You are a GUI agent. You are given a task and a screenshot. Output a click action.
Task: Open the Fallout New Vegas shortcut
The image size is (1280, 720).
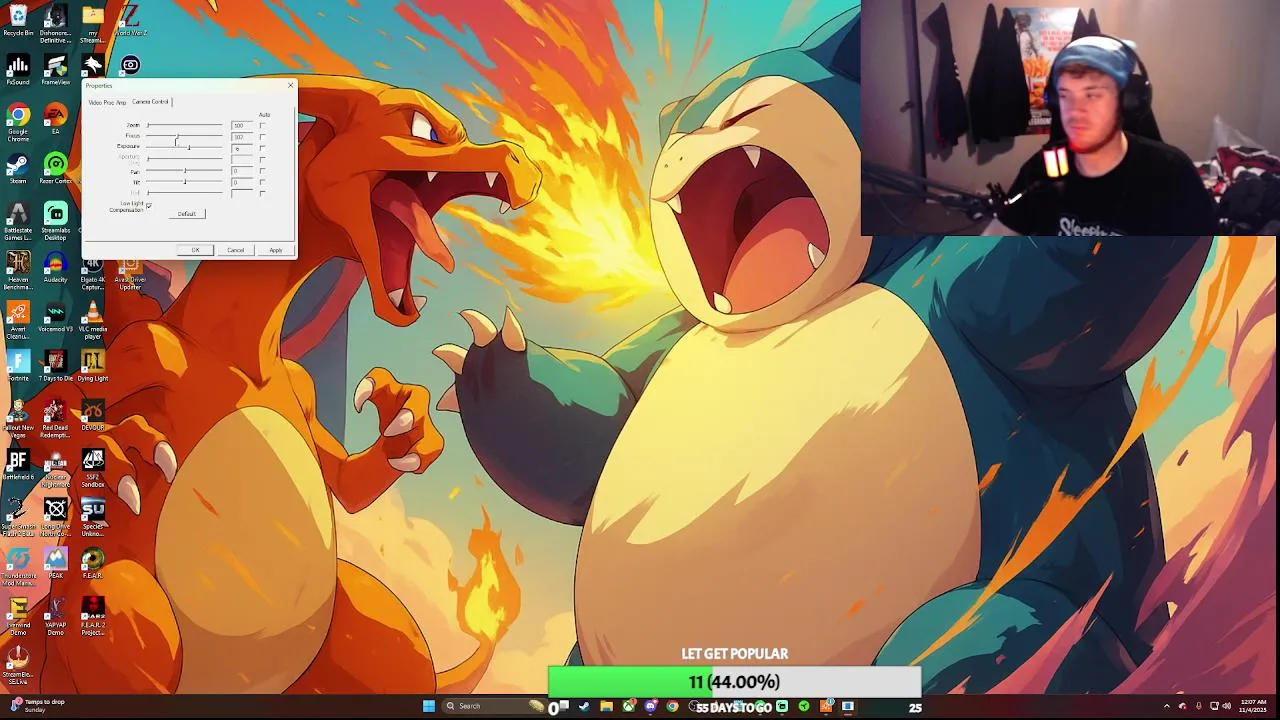pyautogui.click(x=18, y=418)
